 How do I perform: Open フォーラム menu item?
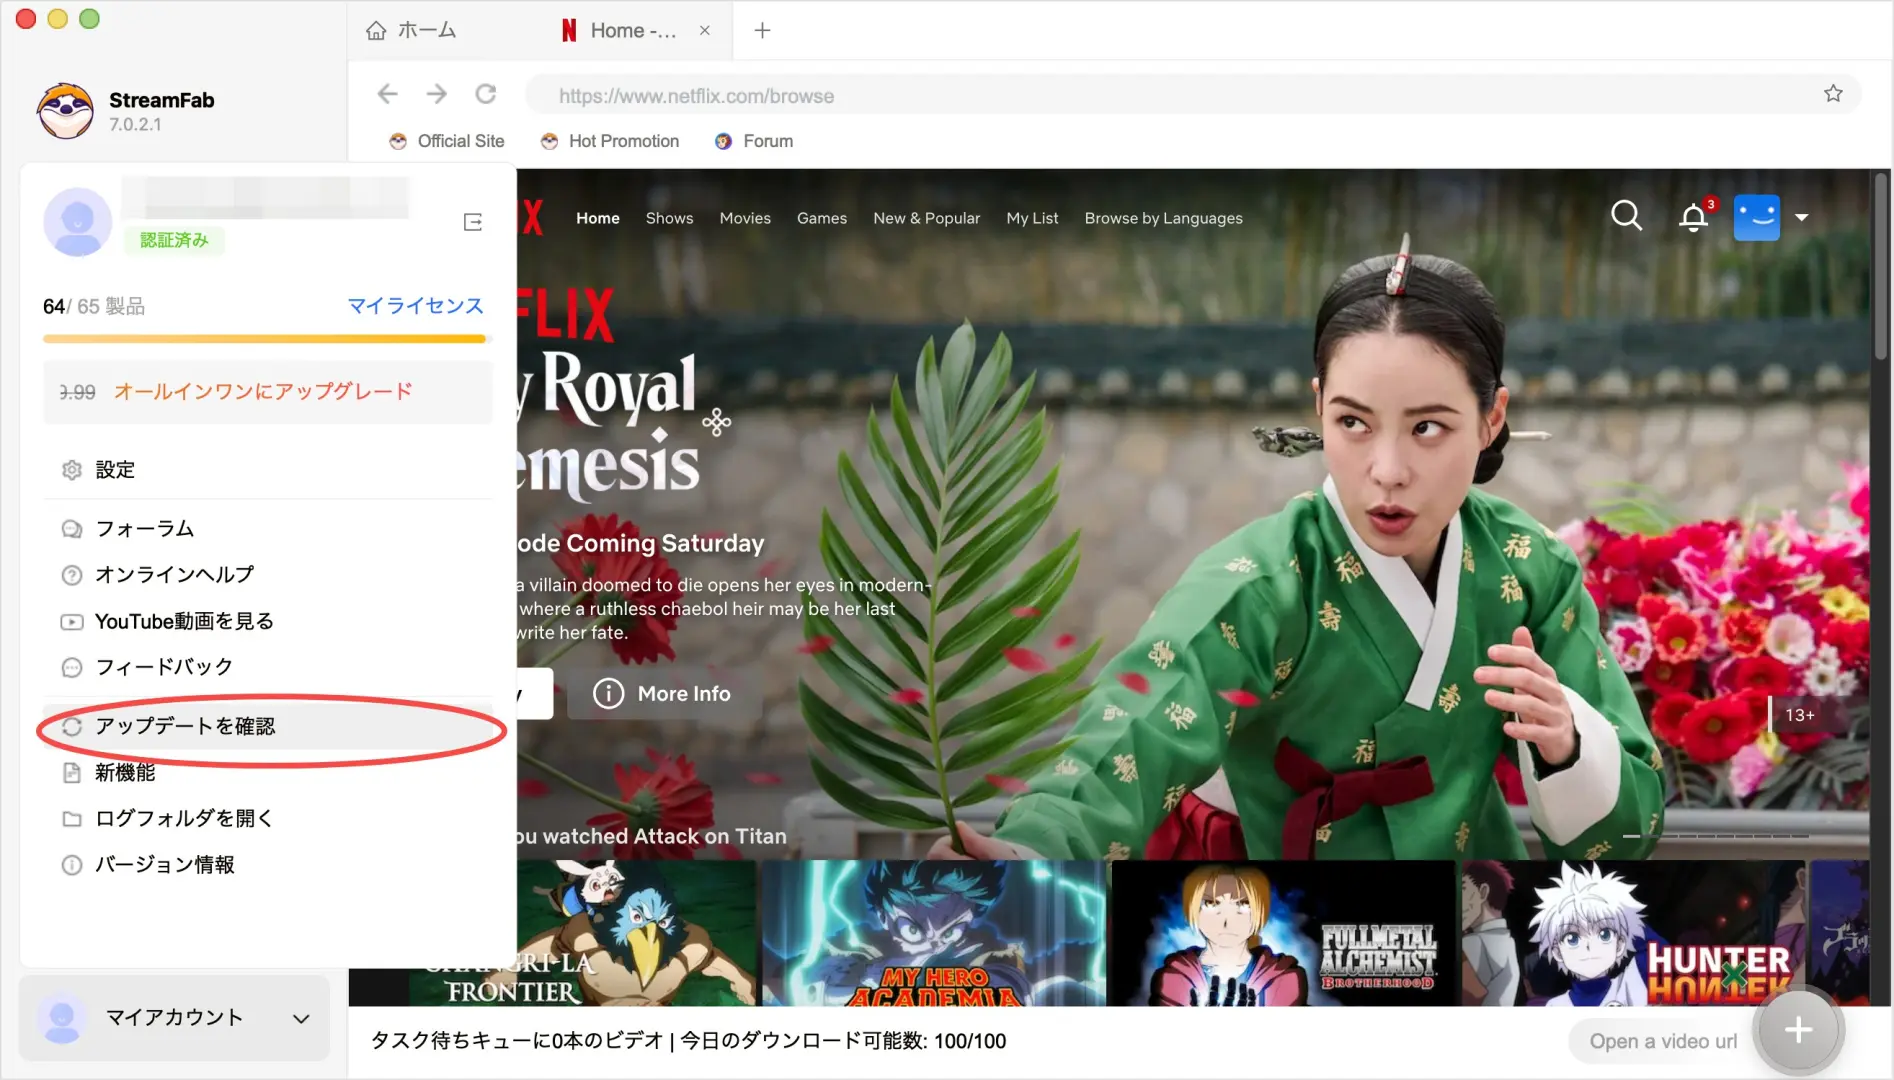[268, 529]
